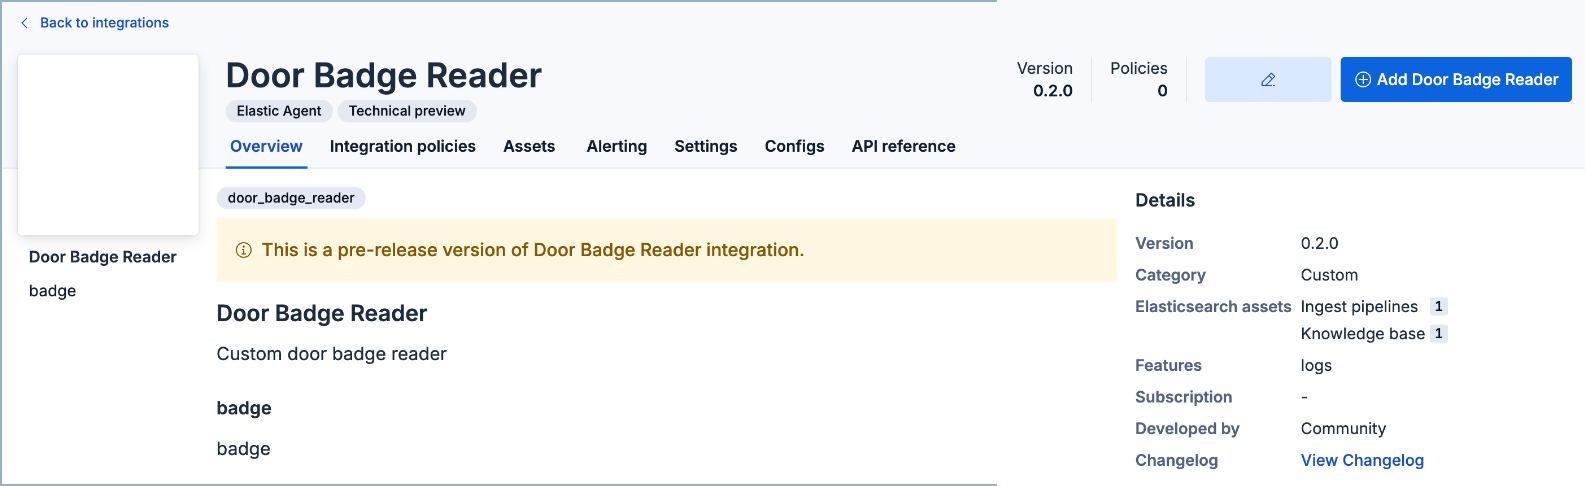
Task: Switch to the Configs tab
Action: [795, 147]
